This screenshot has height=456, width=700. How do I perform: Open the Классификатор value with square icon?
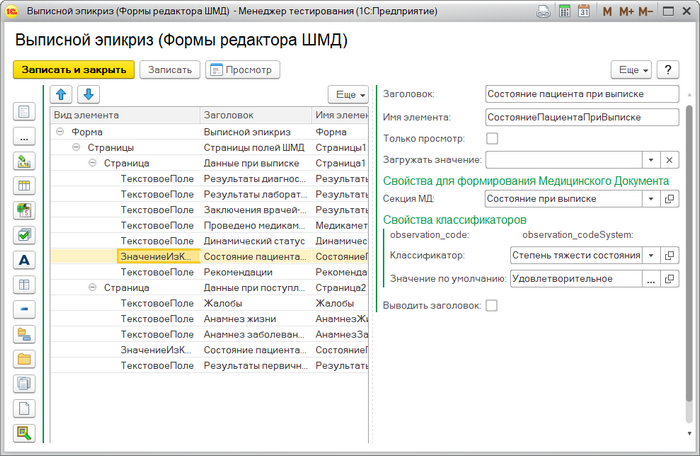[669, 255]
